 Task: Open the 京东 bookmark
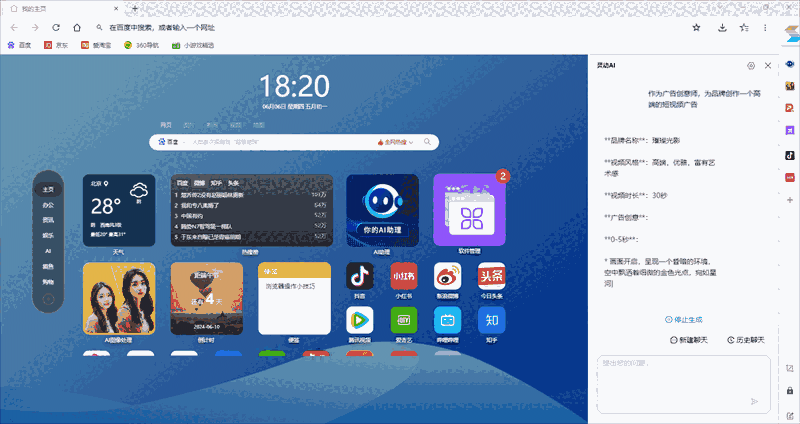(x=56, y=45)
